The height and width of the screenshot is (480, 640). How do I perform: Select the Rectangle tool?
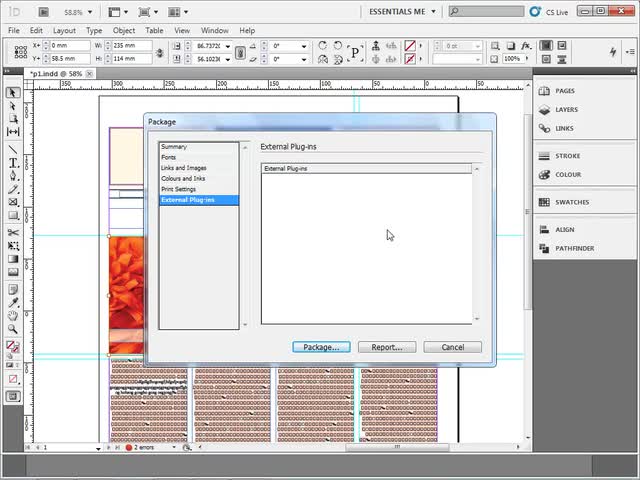[x=13, y=215]
